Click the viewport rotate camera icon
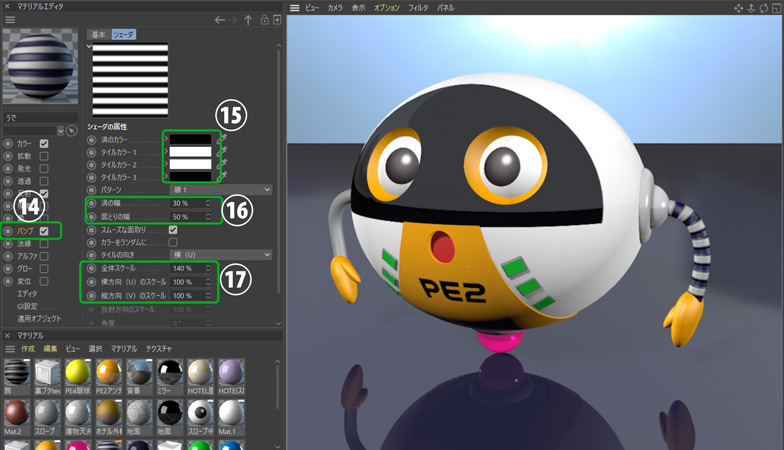This screenshot has width=784, height=450. (765, 7)
